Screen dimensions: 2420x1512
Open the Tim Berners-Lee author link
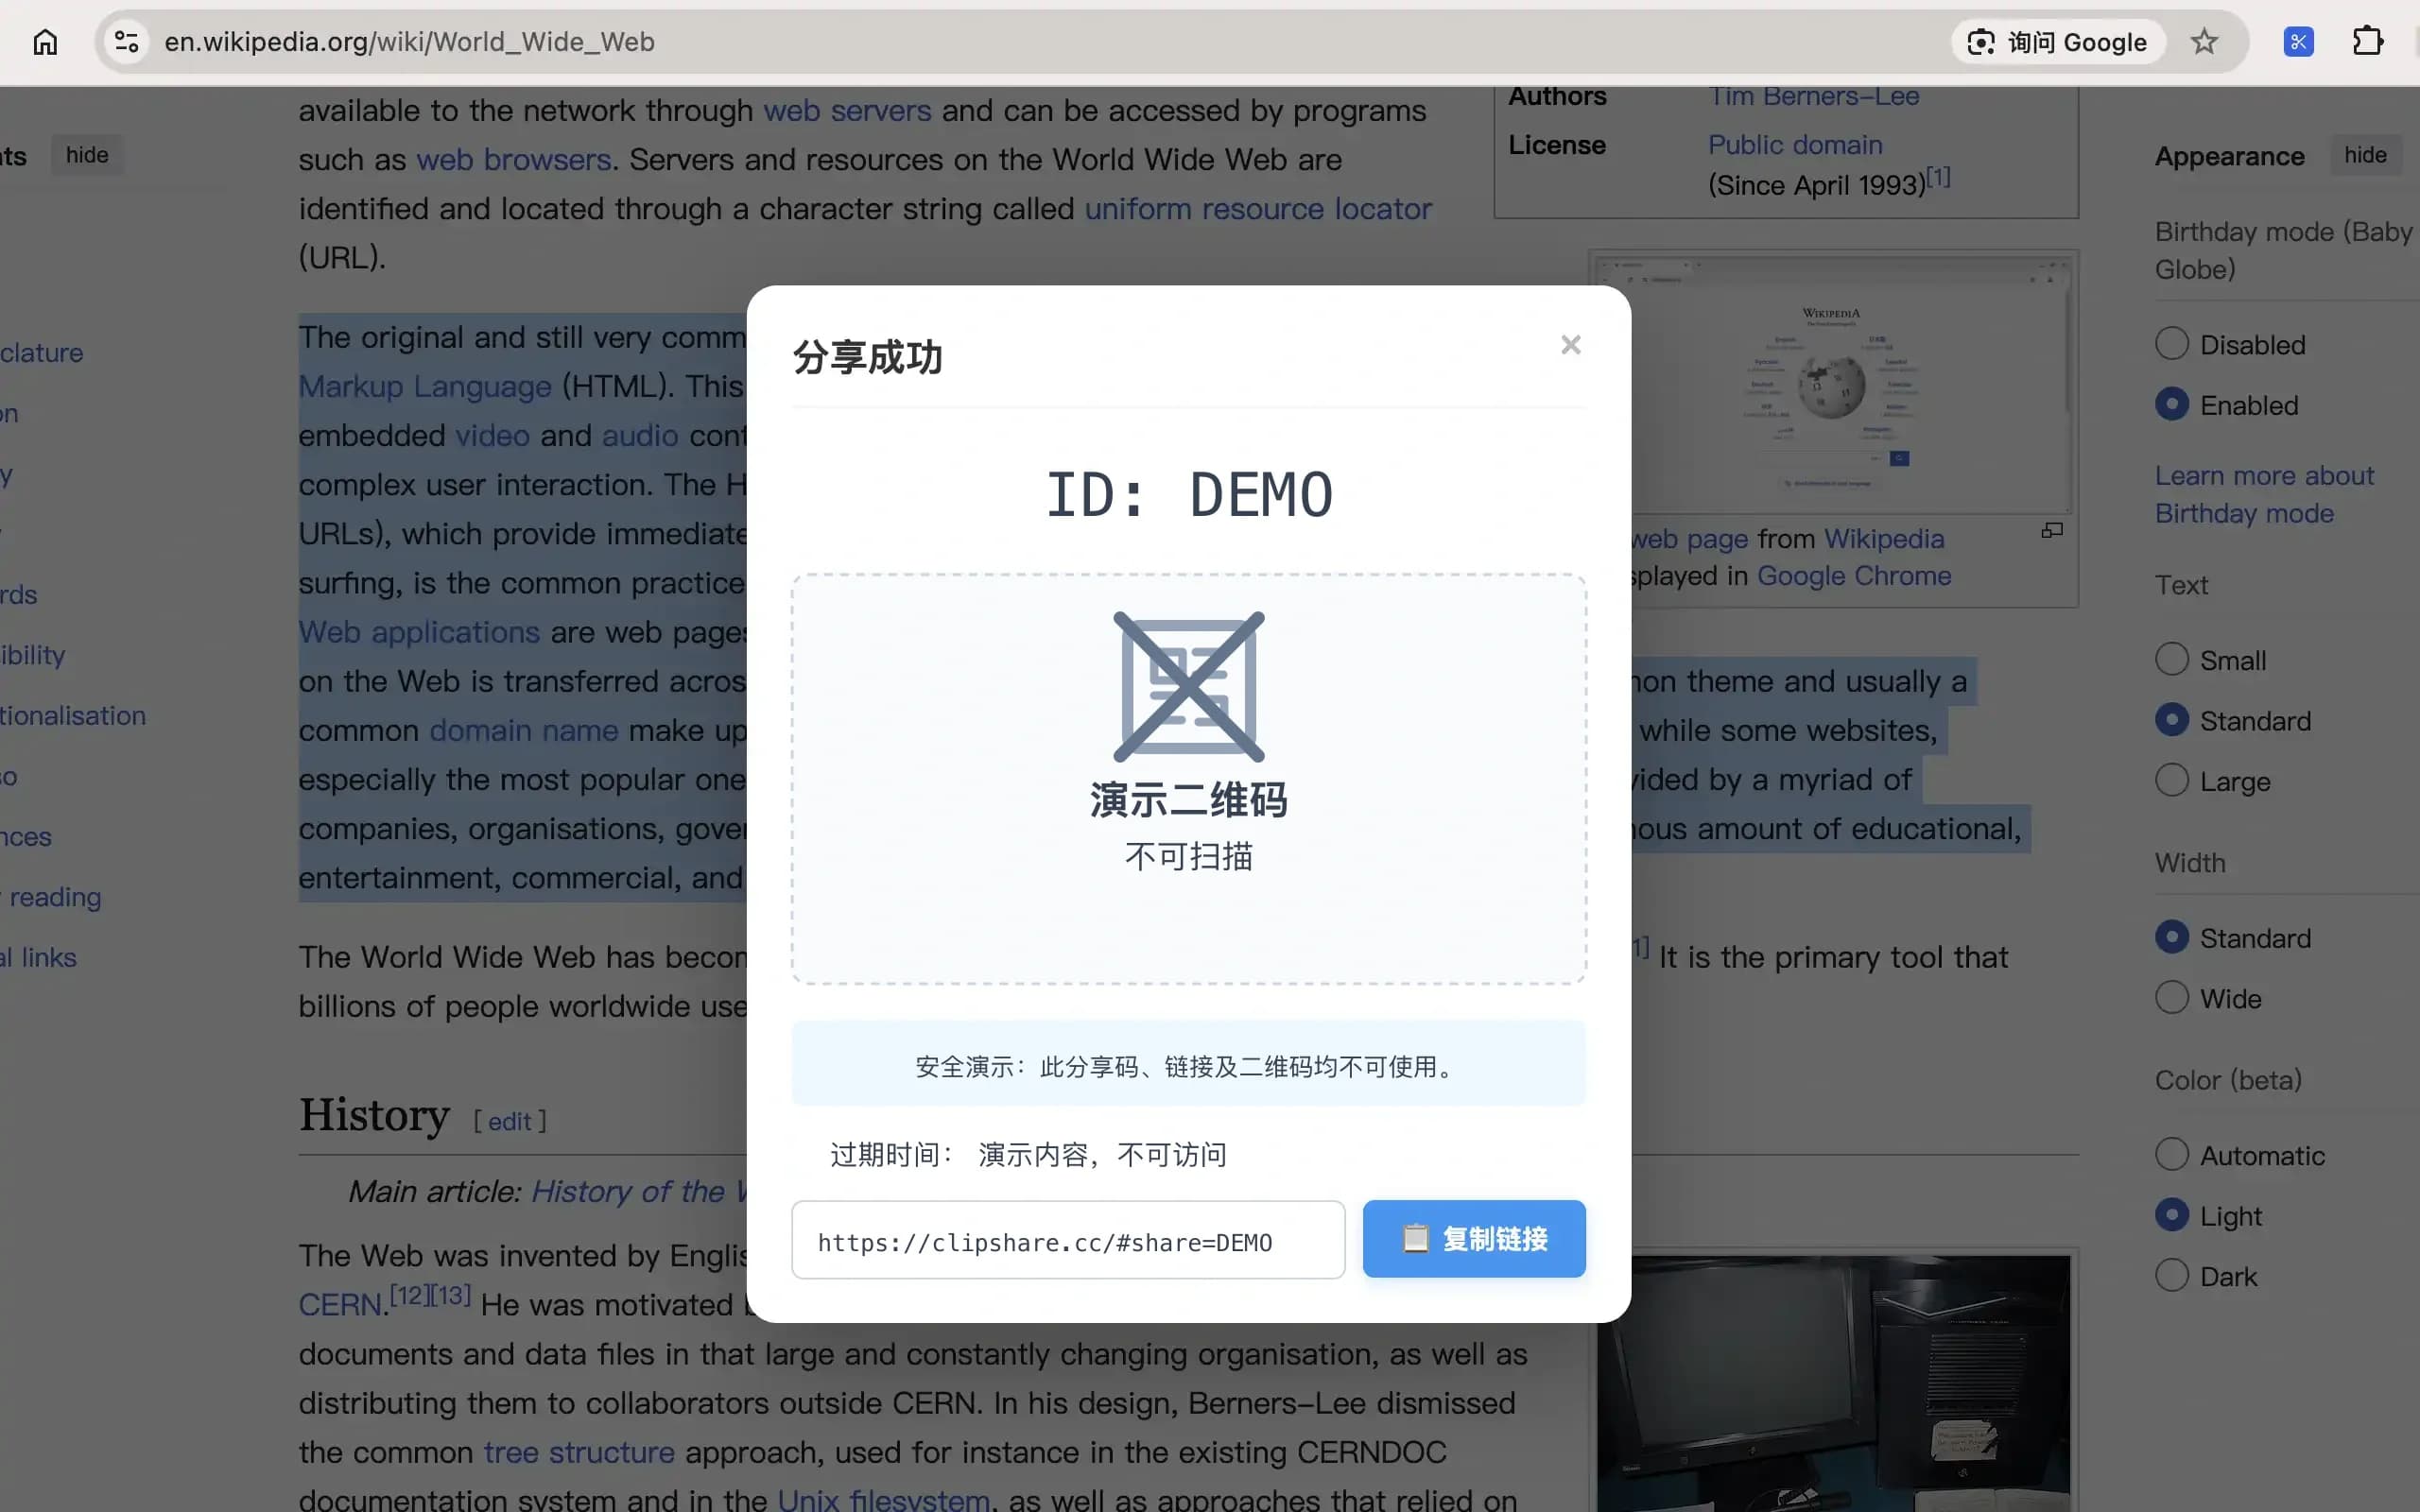click(x=1813, y=97)
